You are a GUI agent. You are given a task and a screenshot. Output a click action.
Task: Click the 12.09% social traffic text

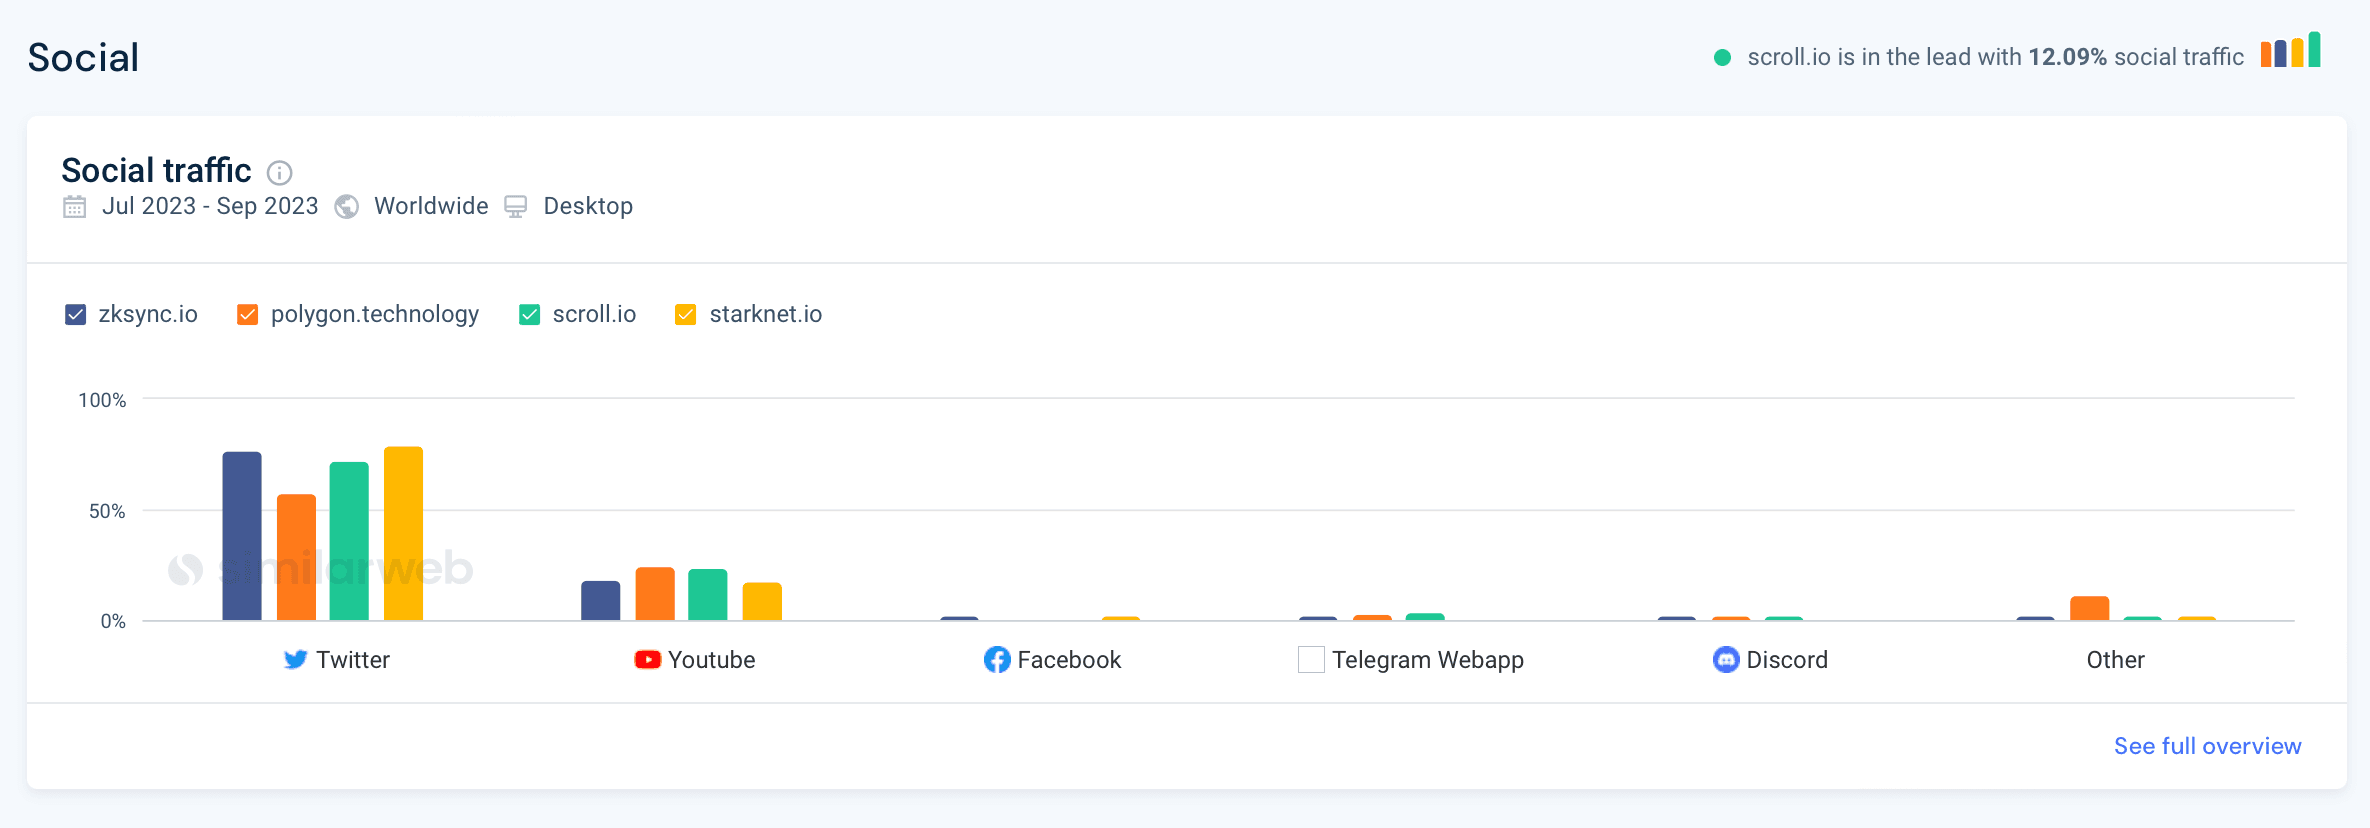coord(2136,58)
